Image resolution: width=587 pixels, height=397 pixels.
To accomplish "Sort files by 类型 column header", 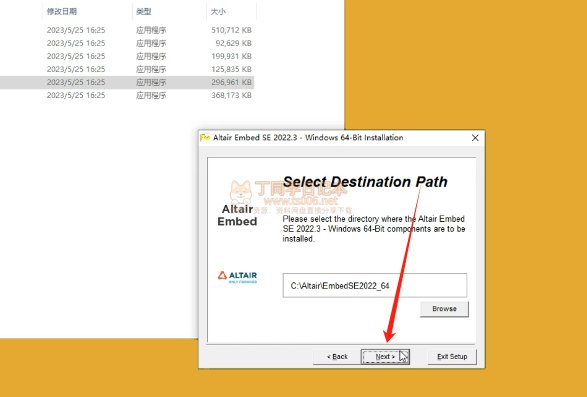I will point(144,12).
